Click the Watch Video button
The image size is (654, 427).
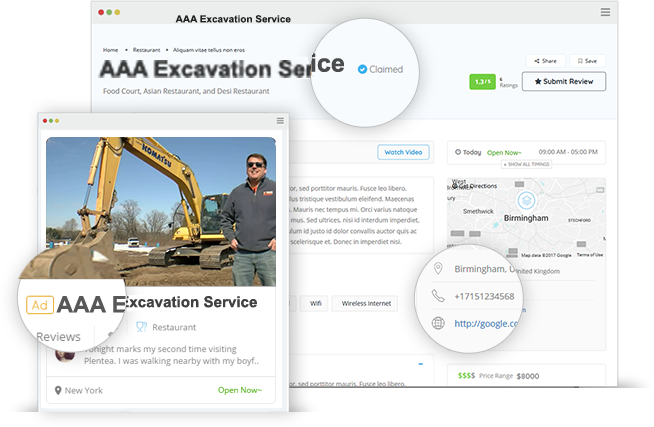(x=403, y=152)
